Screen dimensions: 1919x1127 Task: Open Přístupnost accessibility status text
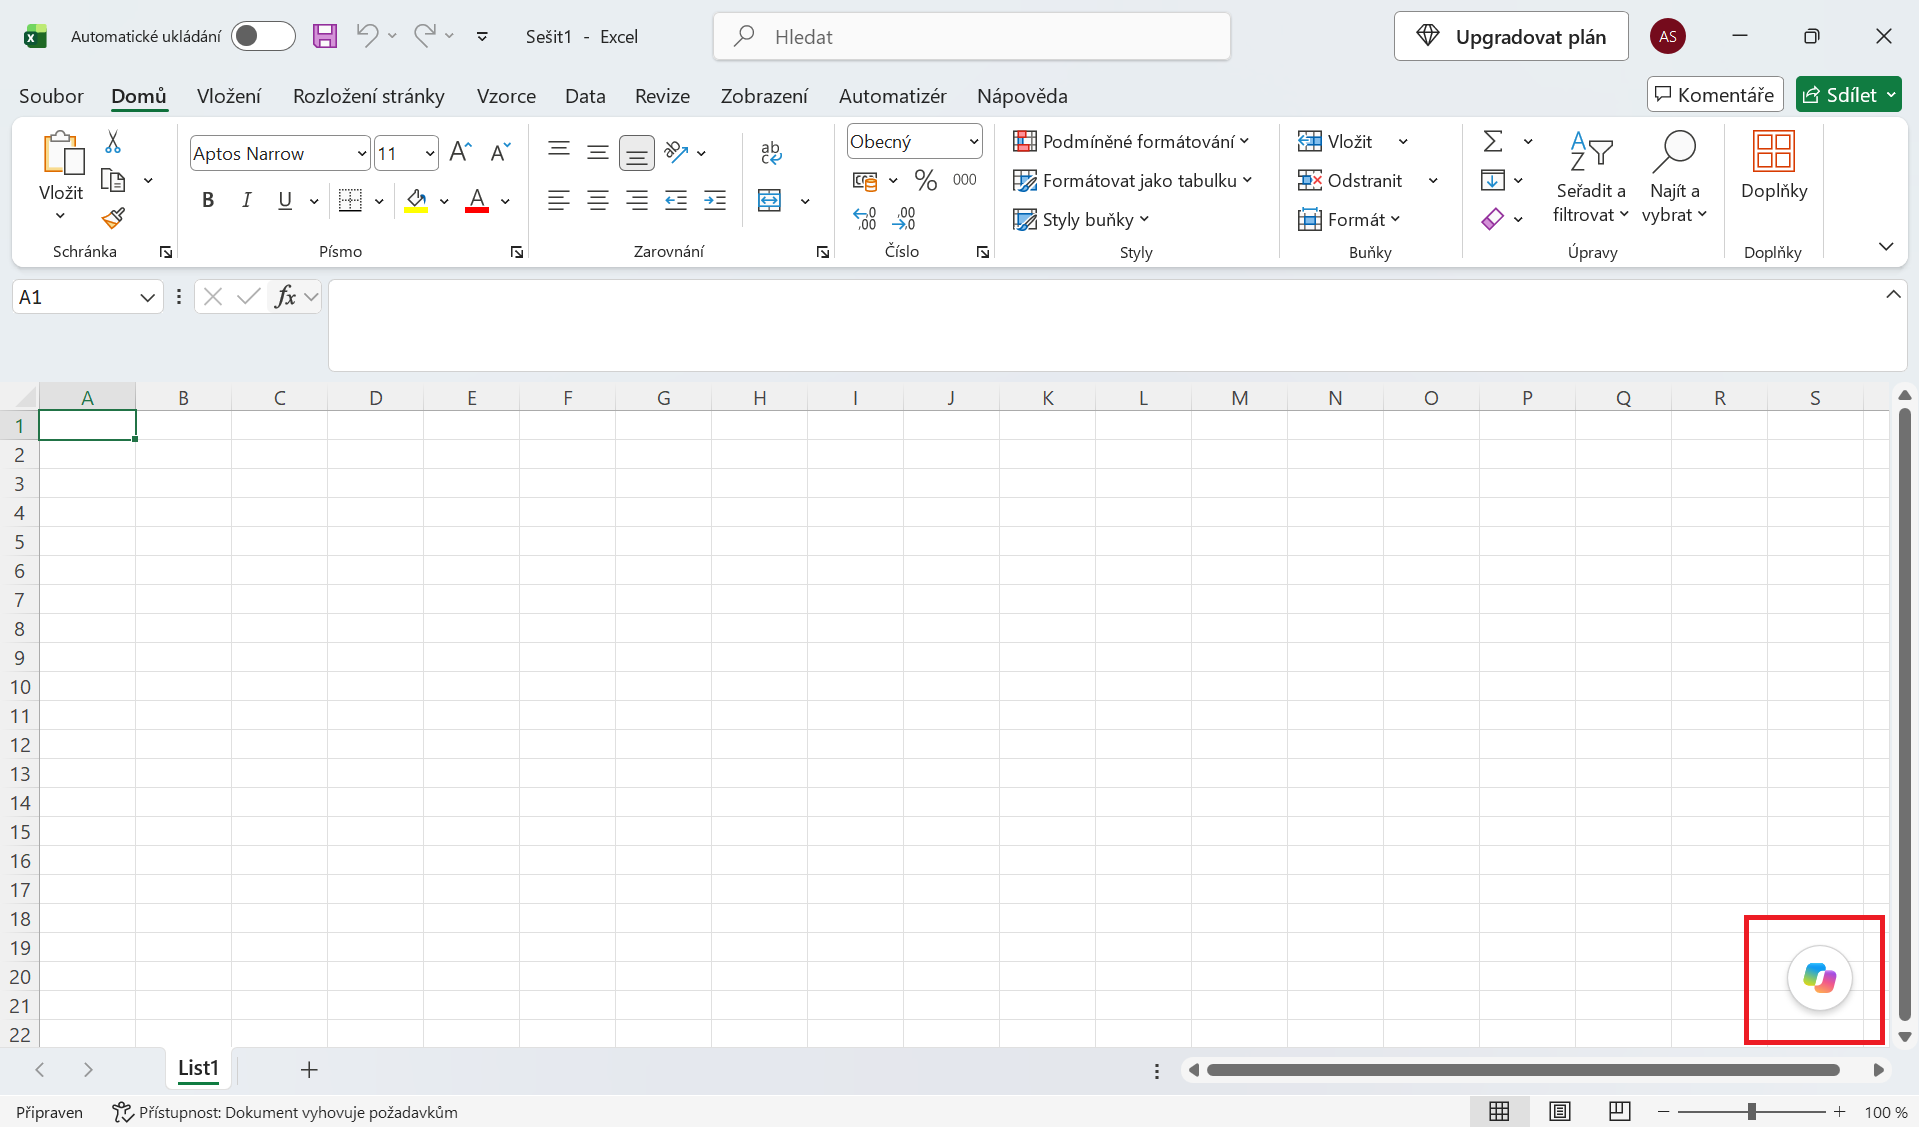point(285,1112)
